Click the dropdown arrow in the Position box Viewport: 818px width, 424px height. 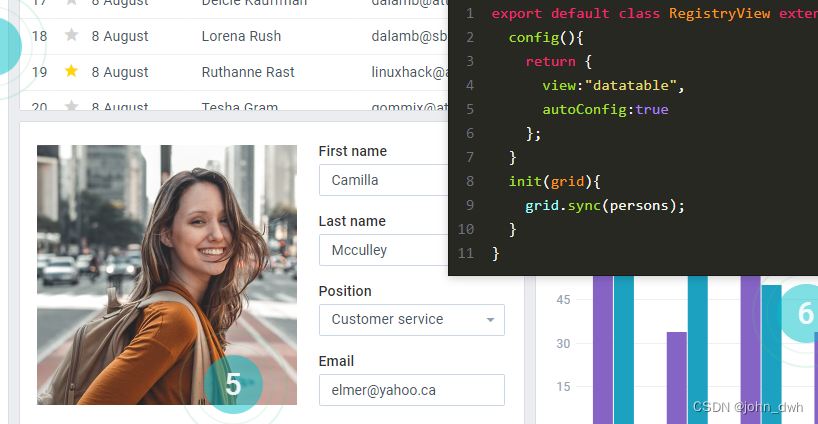(x=490, y=320)
